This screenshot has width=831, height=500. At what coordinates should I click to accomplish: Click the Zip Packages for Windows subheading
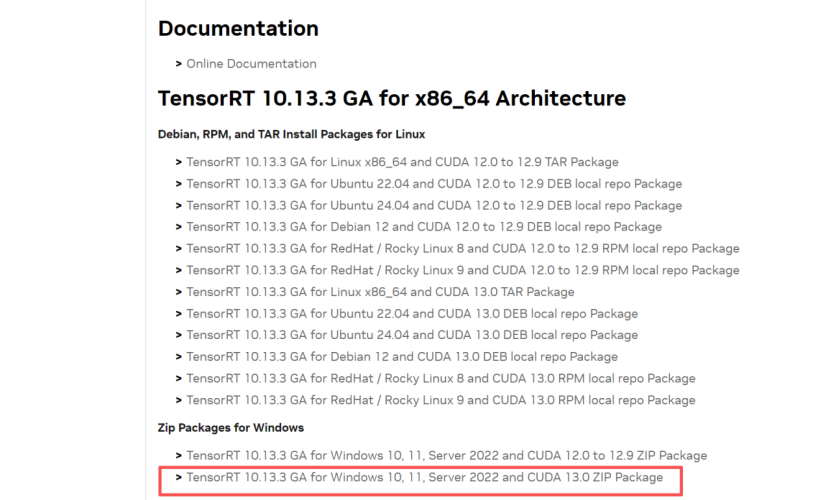pyautogui.click(x=231, y=428)
